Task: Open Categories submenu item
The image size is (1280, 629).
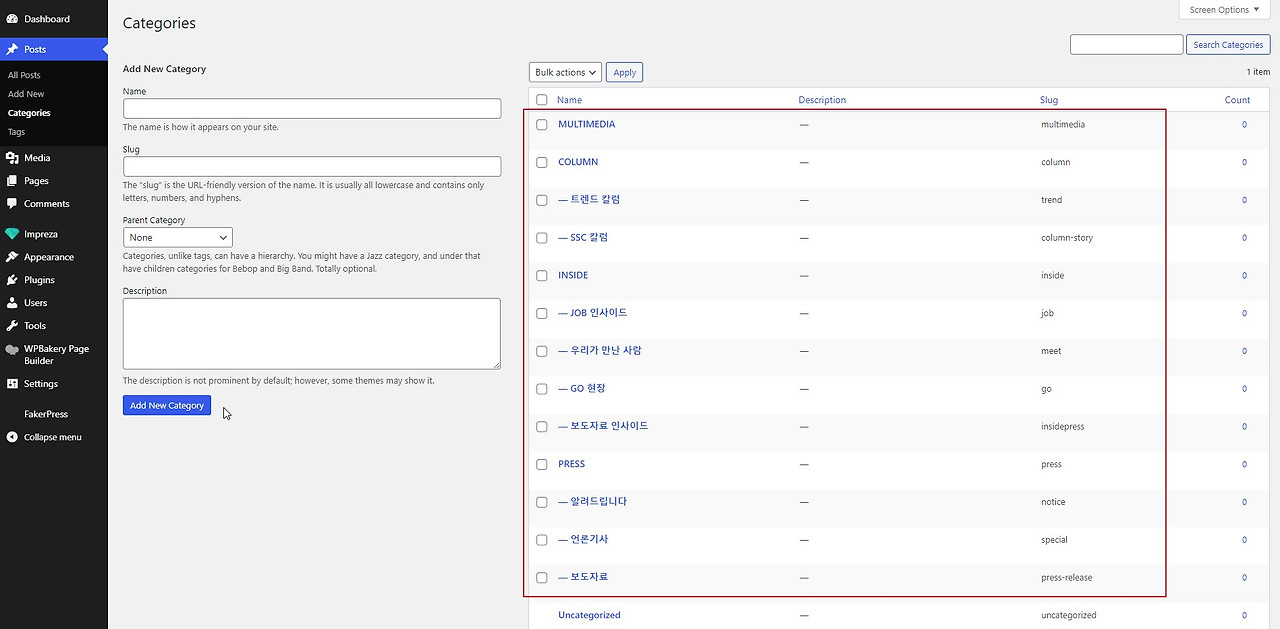Action: (29, 113)
